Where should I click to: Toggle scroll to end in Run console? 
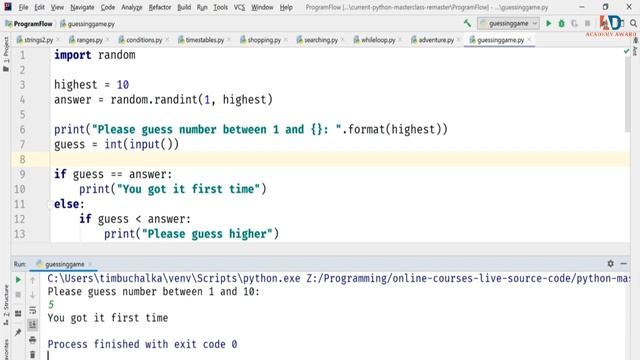click(x=33, y=325)
